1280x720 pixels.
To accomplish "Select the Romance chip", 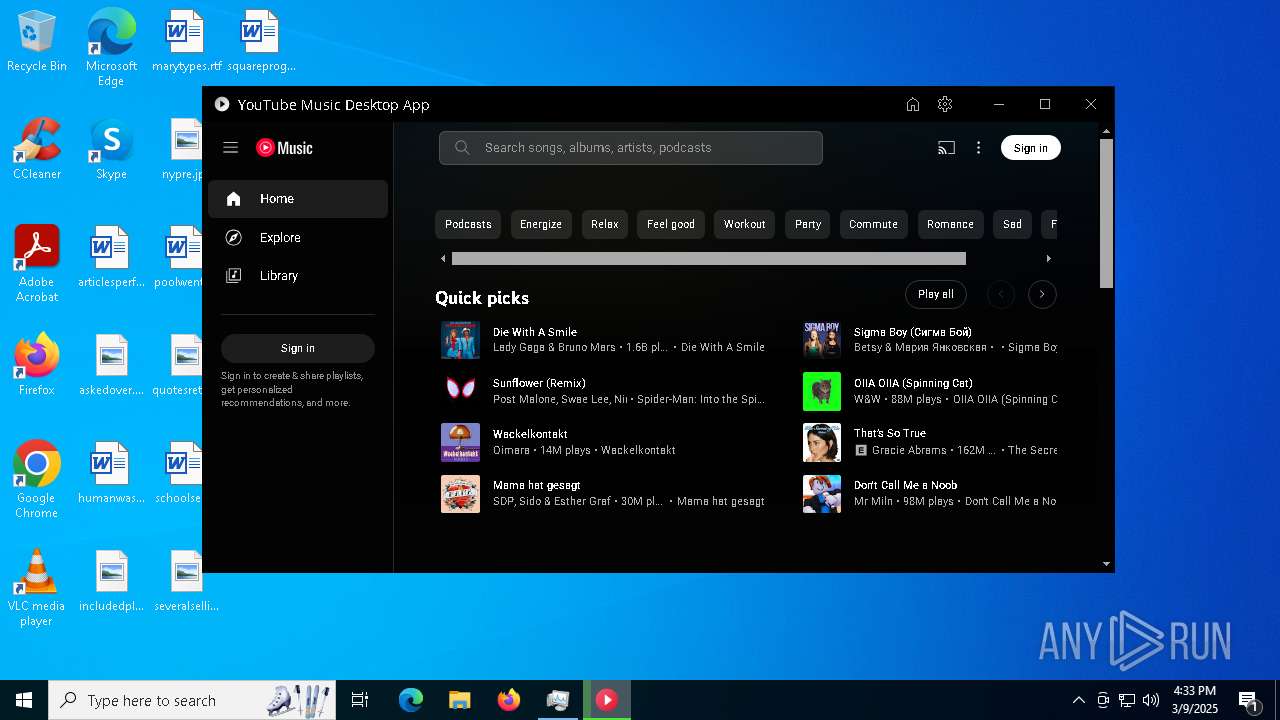I will pos(950,224).
